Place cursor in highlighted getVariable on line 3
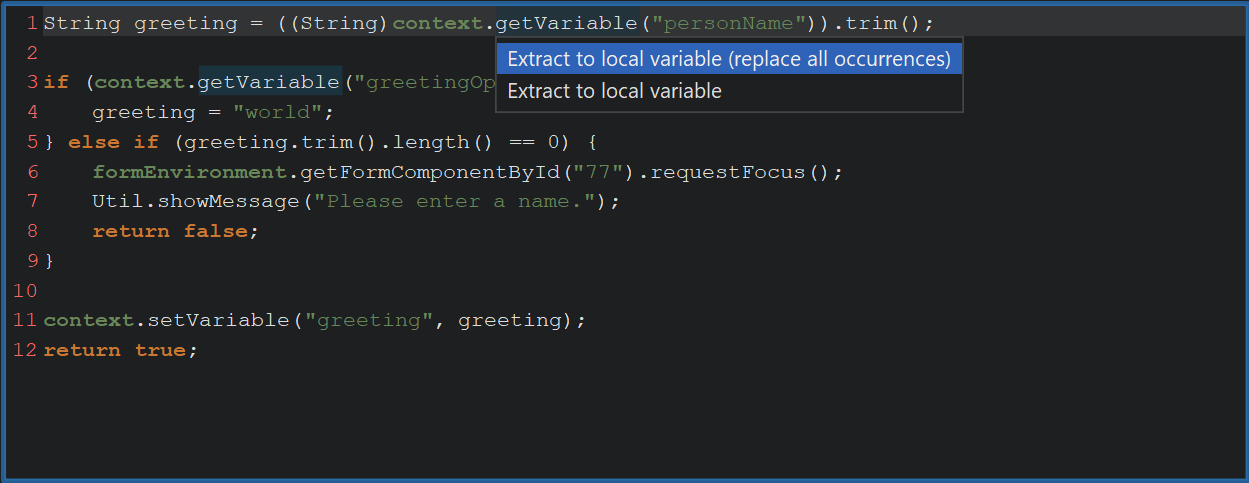1249x483 pixels. tap(269, 82)
